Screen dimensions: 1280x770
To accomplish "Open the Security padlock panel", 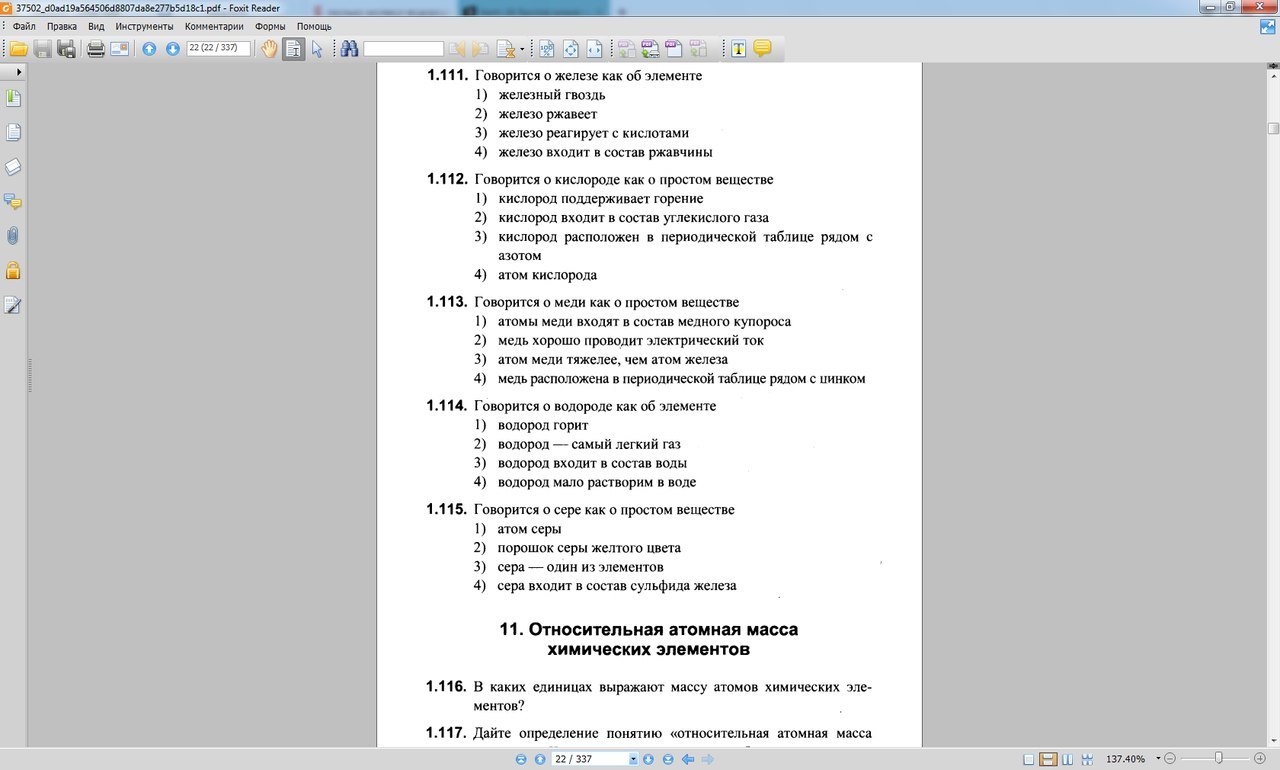I will point(13,270).
